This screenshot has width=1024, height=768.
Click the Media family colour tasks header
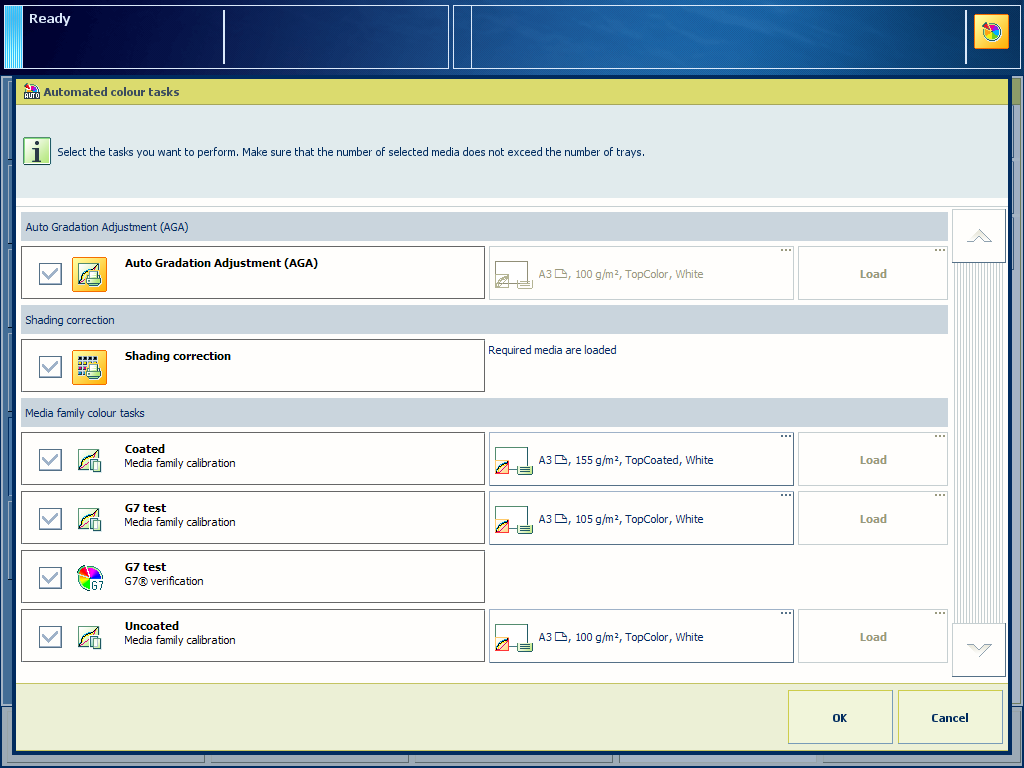pos(485,413)
